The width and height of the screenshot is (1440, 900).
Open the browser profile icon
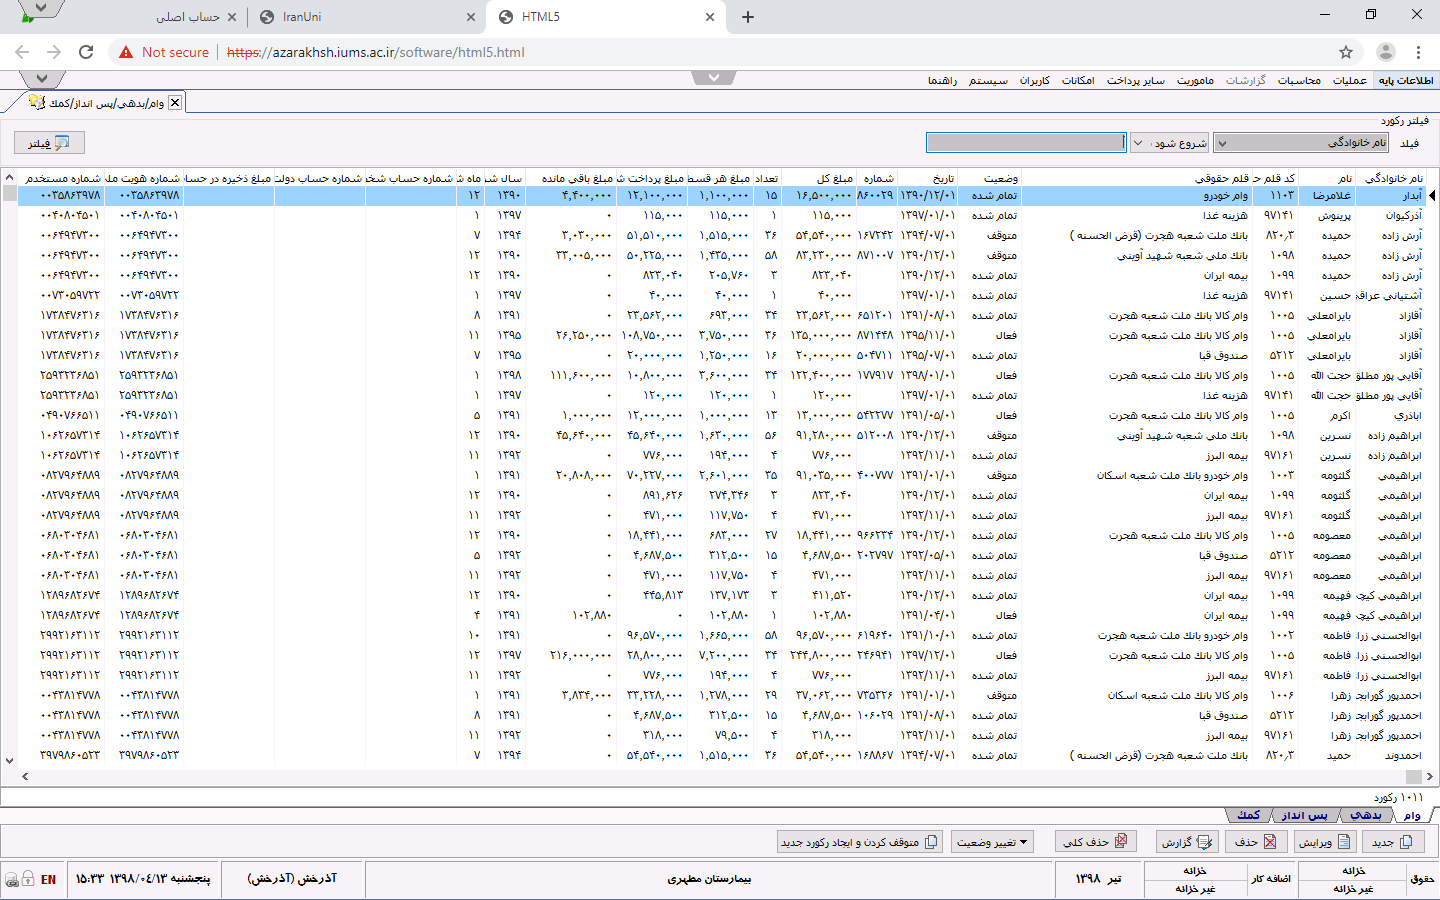1385,52
